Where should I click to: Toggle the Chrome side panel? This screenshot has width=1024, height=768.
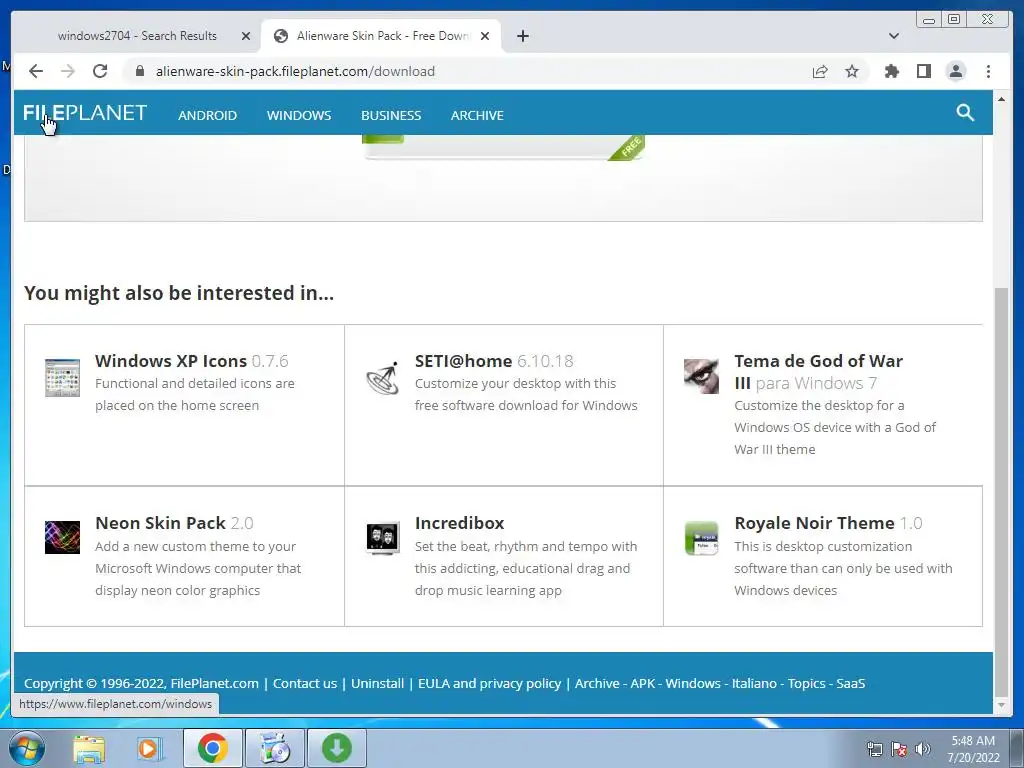(x=923, y=71)
